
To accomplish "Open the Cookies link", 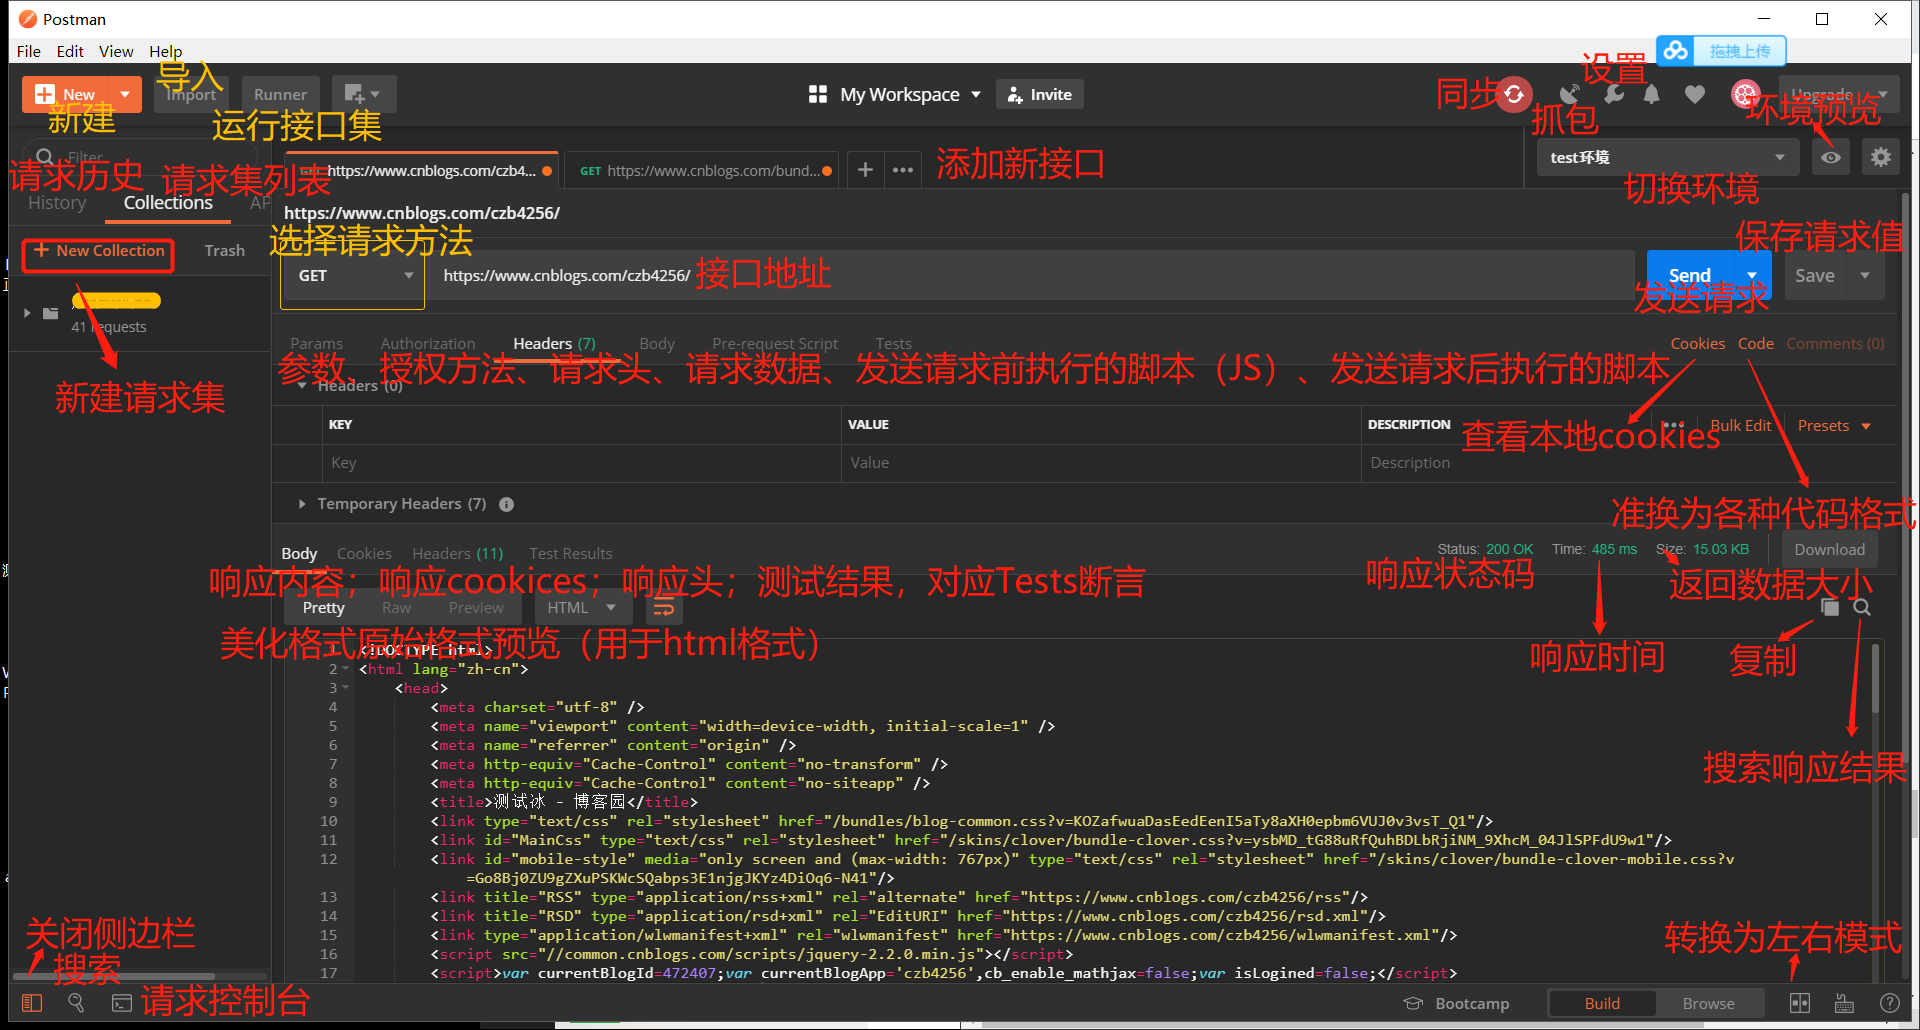I will coord(1698,343).
